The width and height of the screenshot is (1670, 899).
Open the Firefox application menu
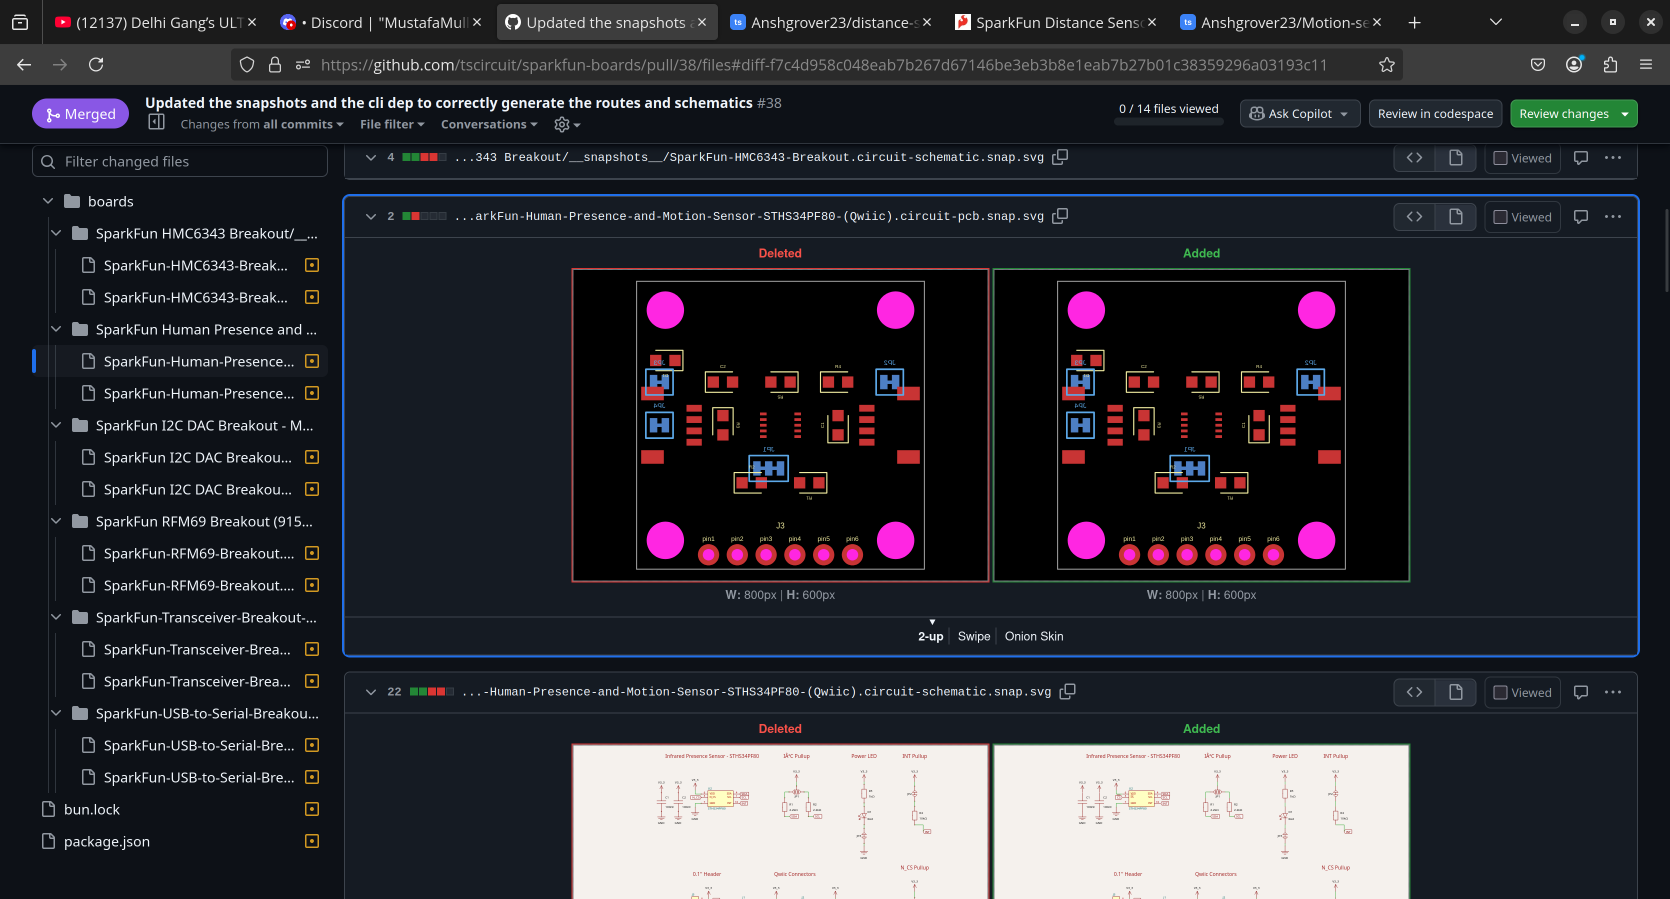[x=1646, y=64]
